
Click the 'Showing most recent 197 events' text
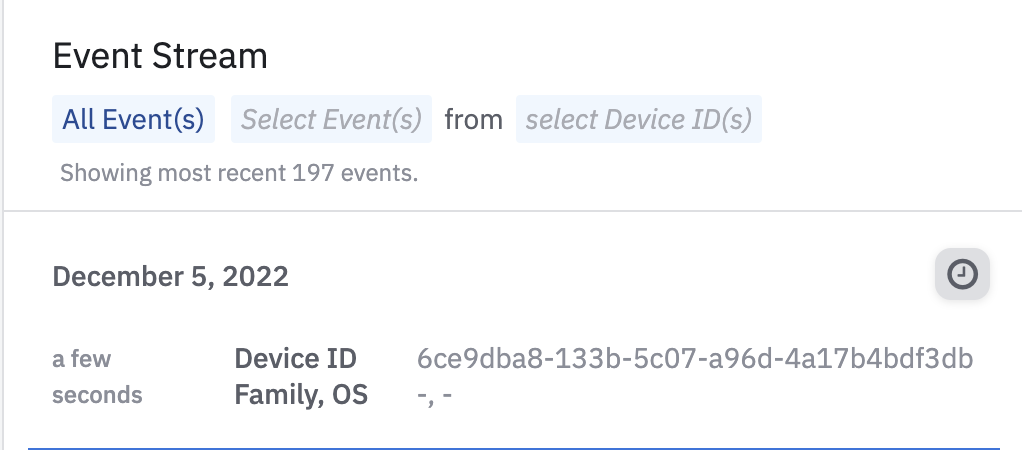(x=238, y=173)
